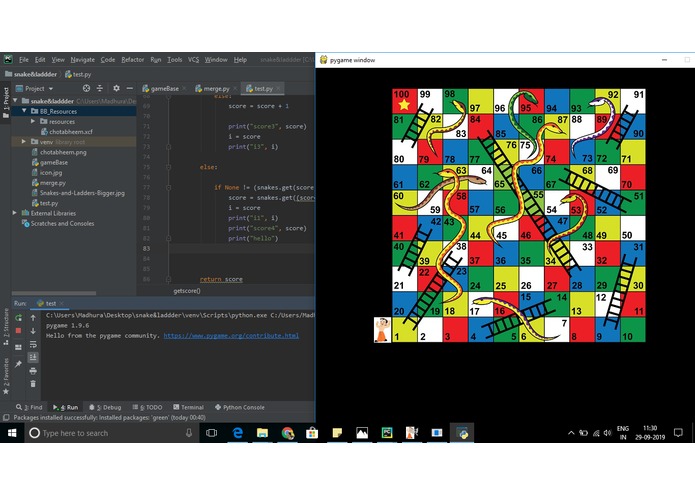Open Microsoft Edge from the taskbar
The width and height of the screenshot is (695, 494).
tap(238, 433)
